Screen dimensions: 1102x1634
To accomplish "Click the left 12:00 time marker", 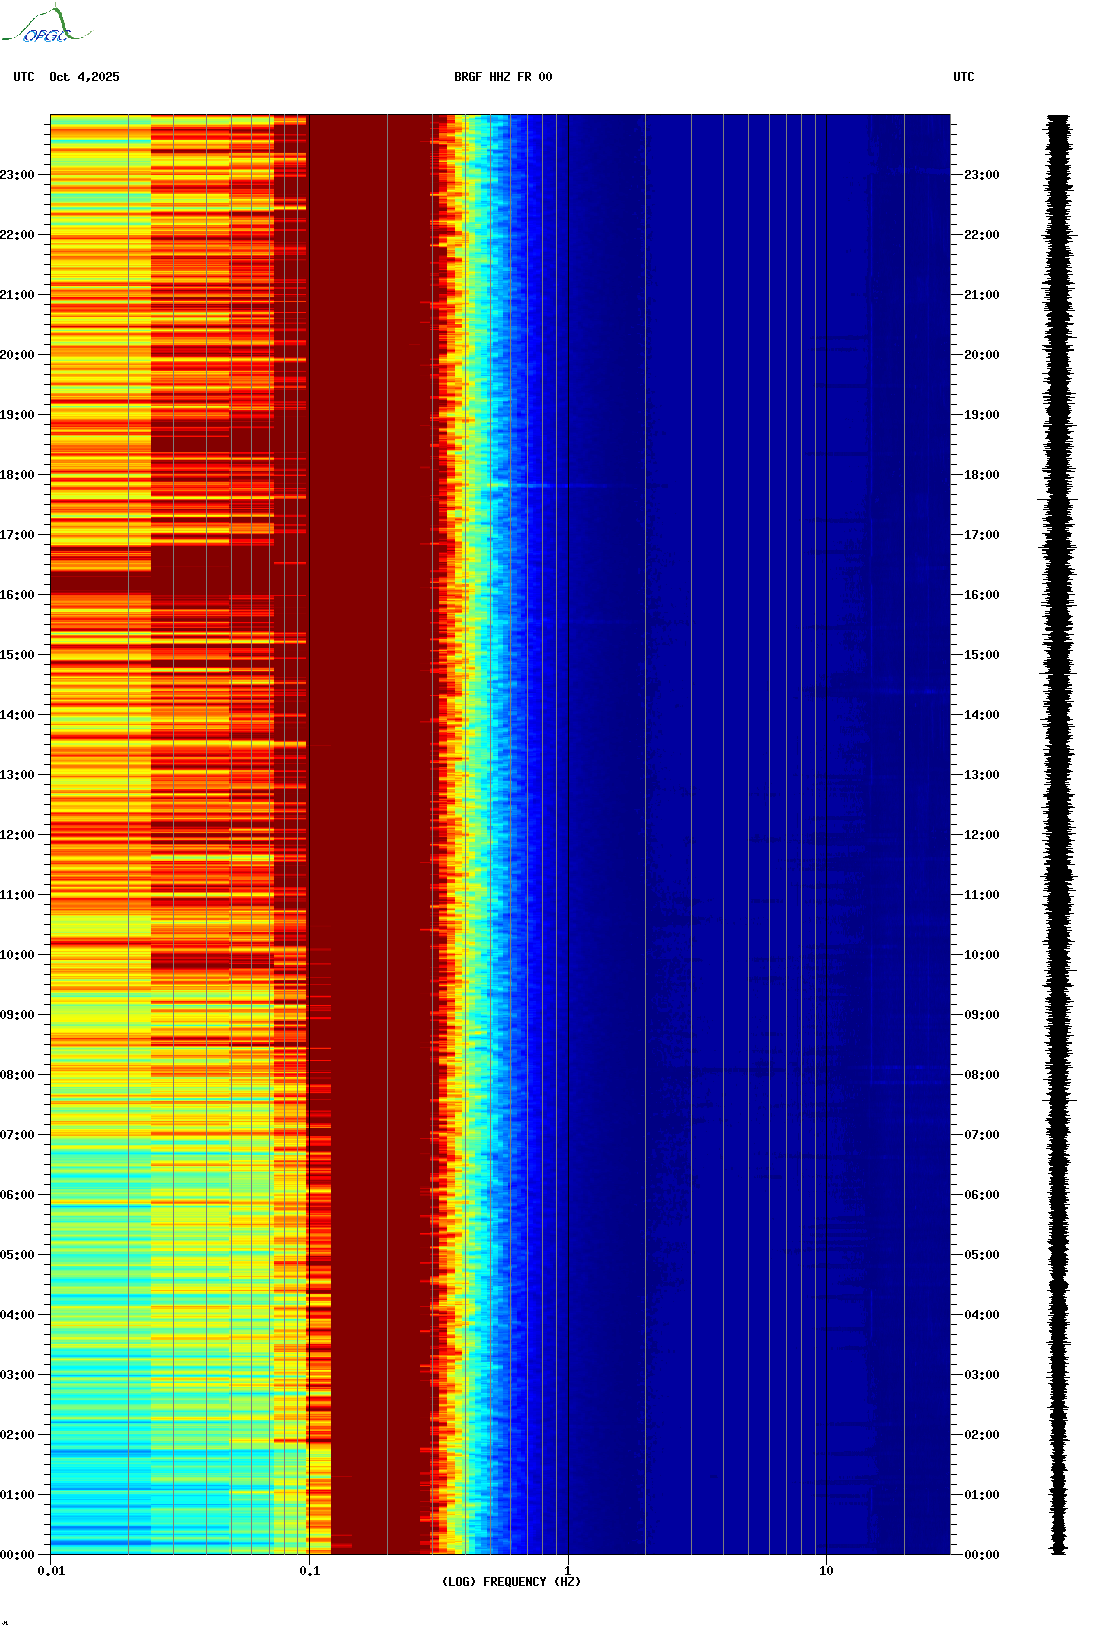I will click(x=17, y=835).
